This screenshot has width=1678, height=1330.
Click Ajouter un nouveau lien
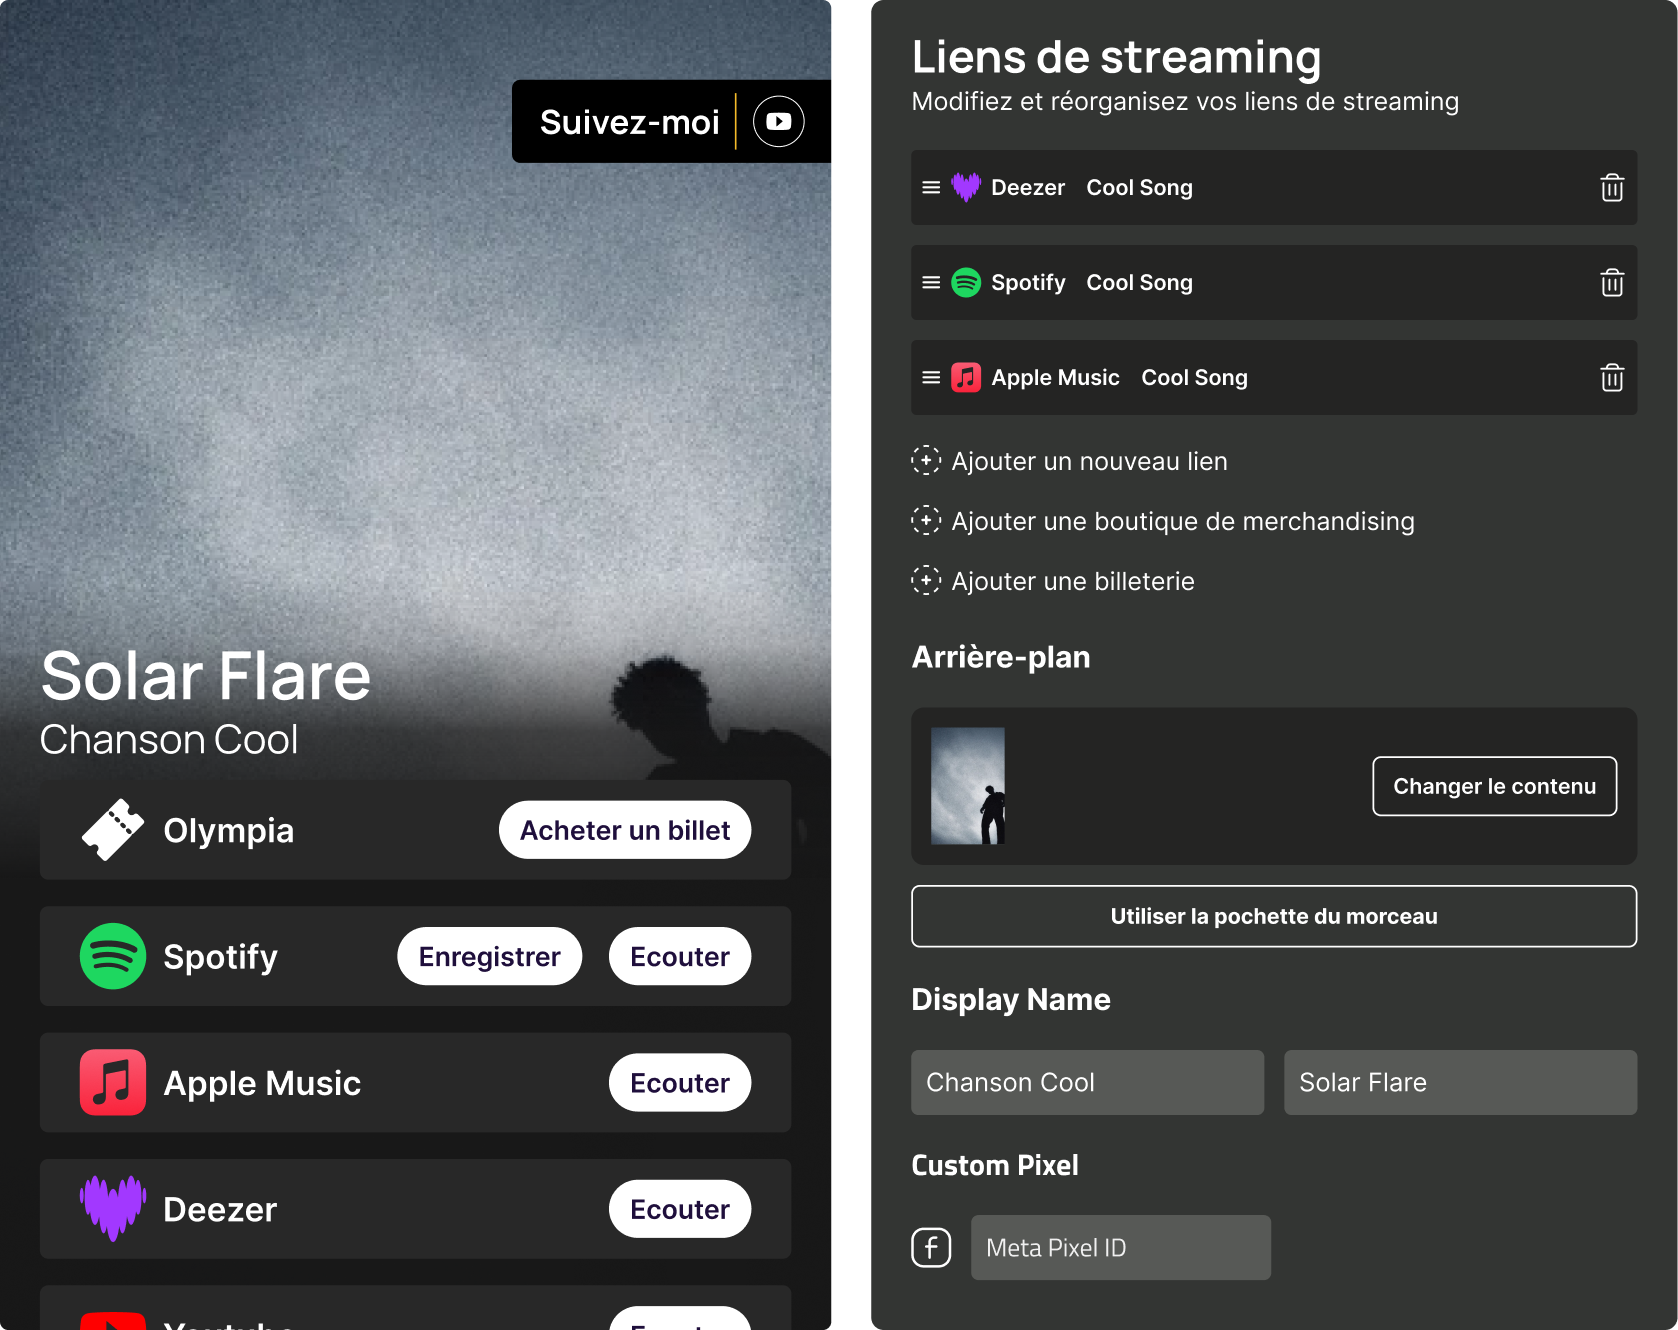coord(1089,461)
